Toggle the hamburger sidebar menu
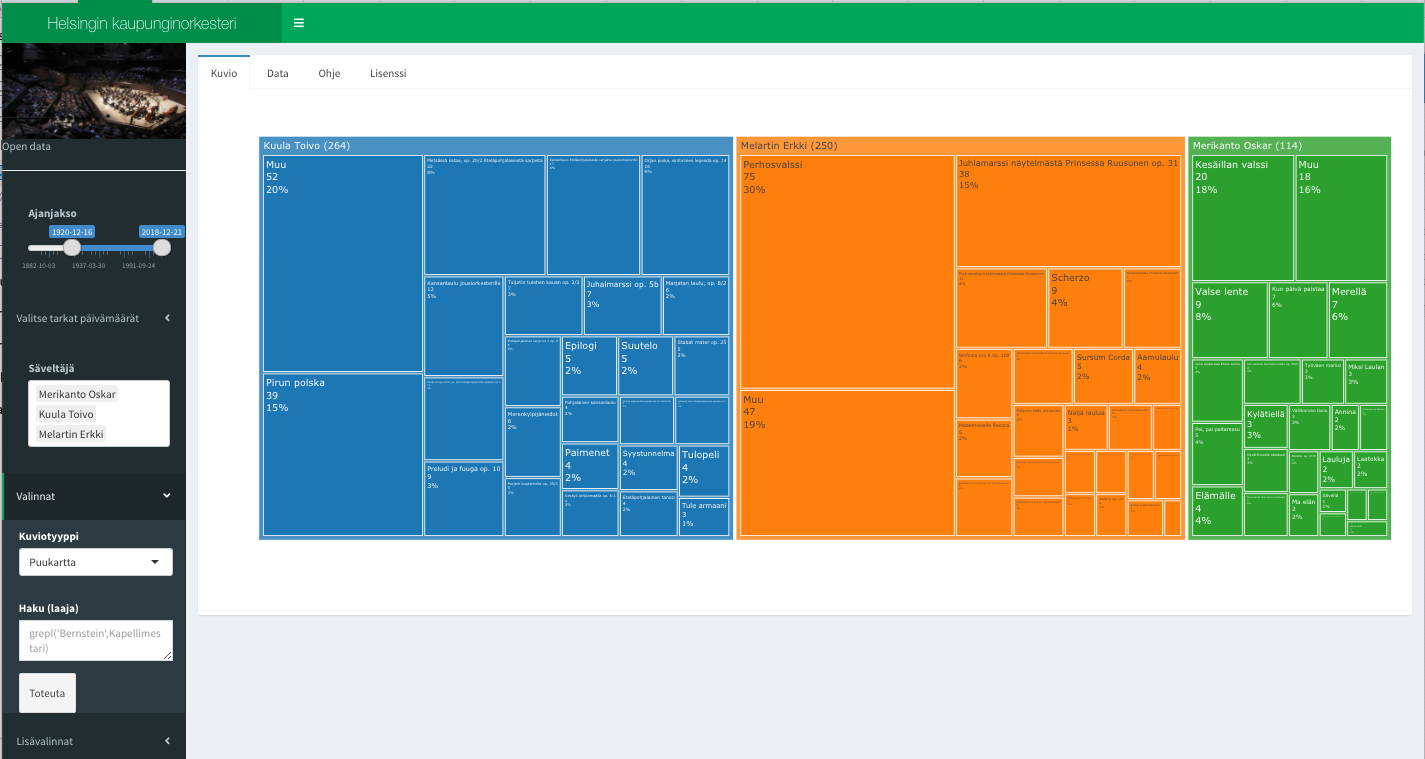The image size is (1425, 759). click(299, 23)
